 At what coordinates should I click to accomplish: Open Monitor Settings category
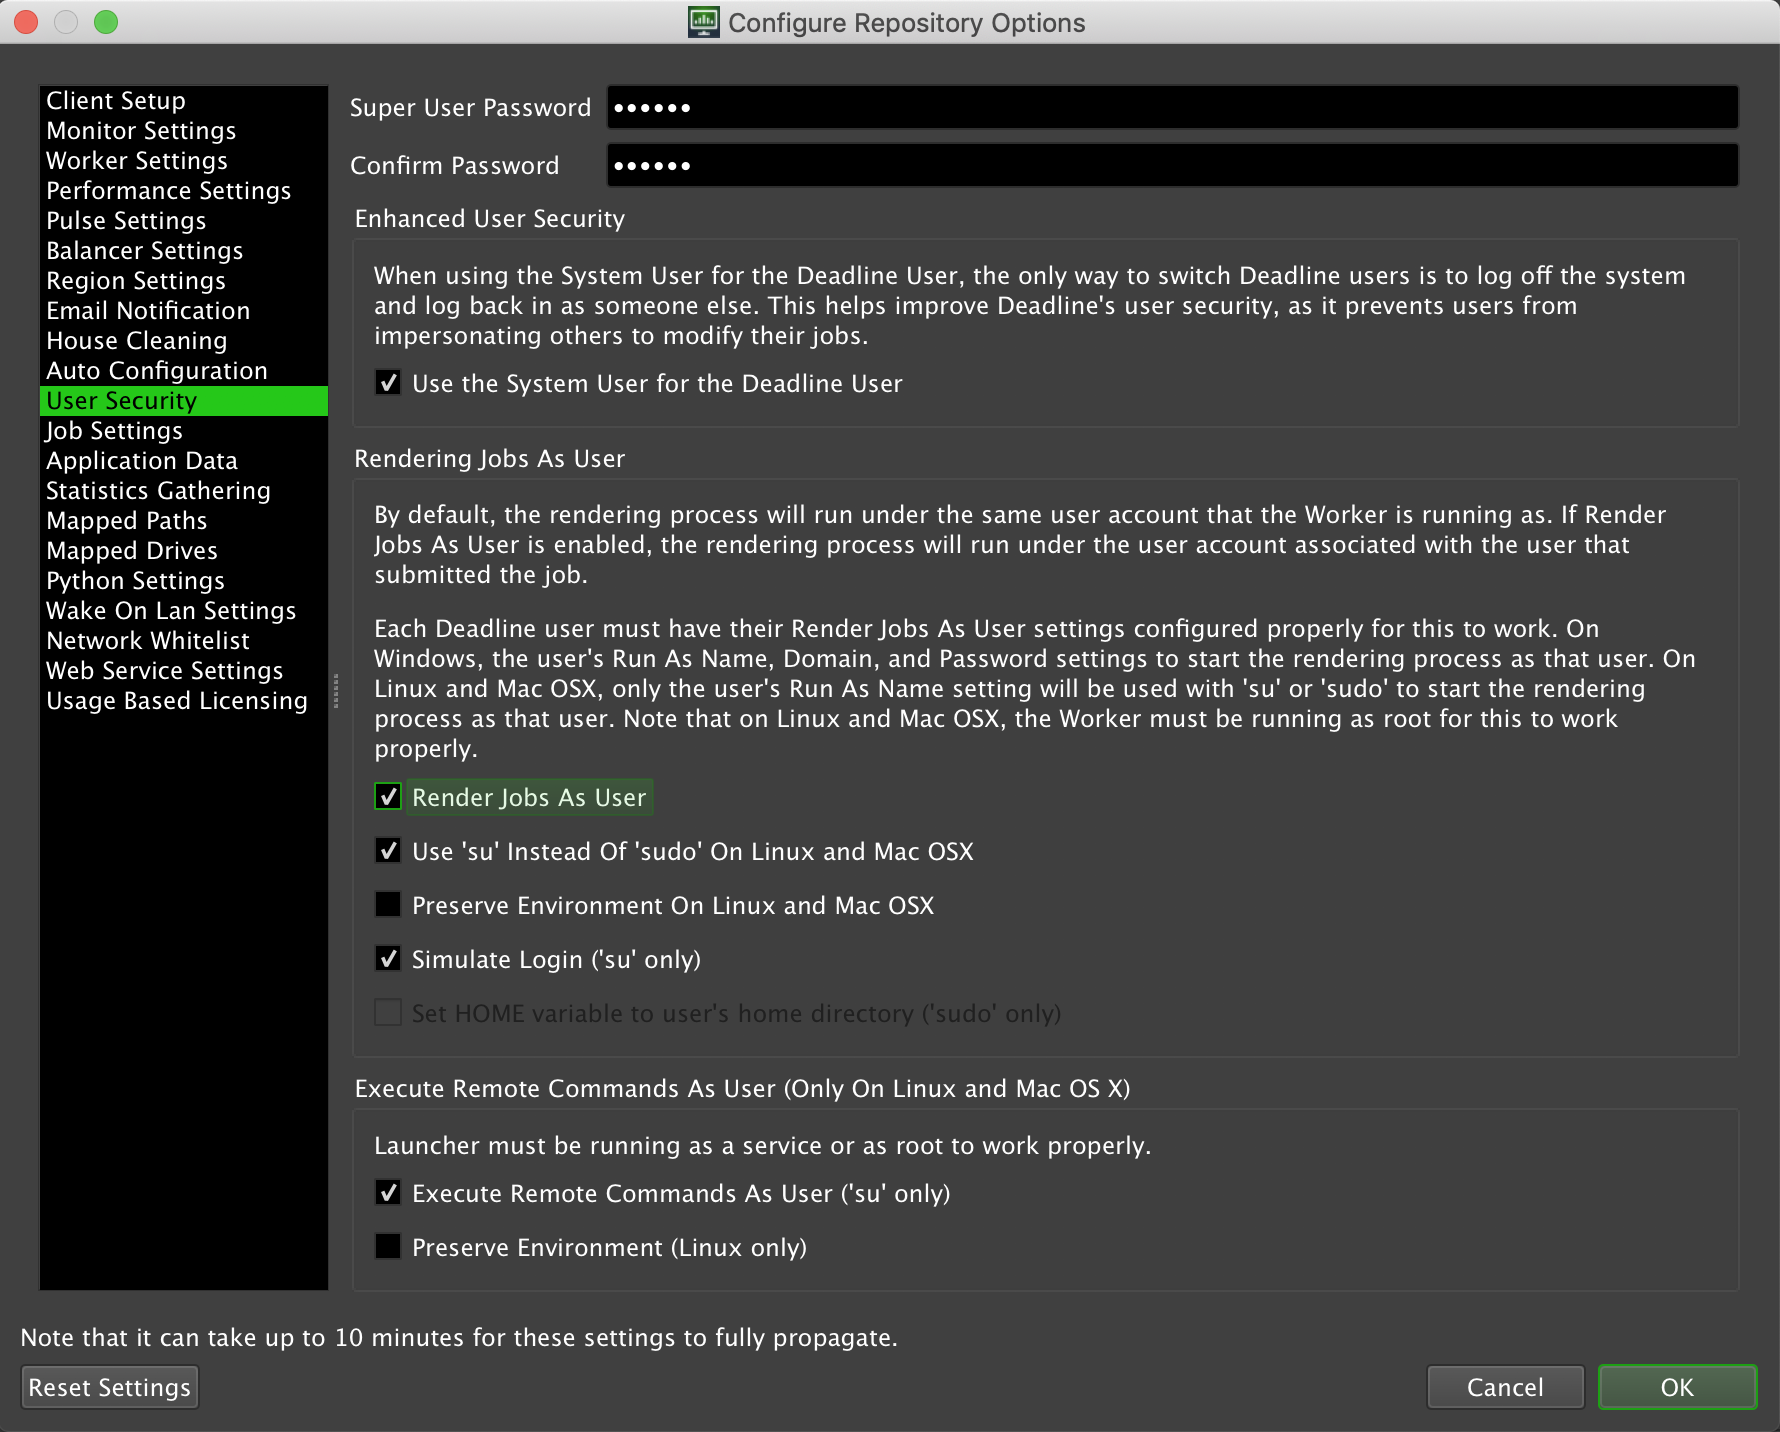coord(184,131)
